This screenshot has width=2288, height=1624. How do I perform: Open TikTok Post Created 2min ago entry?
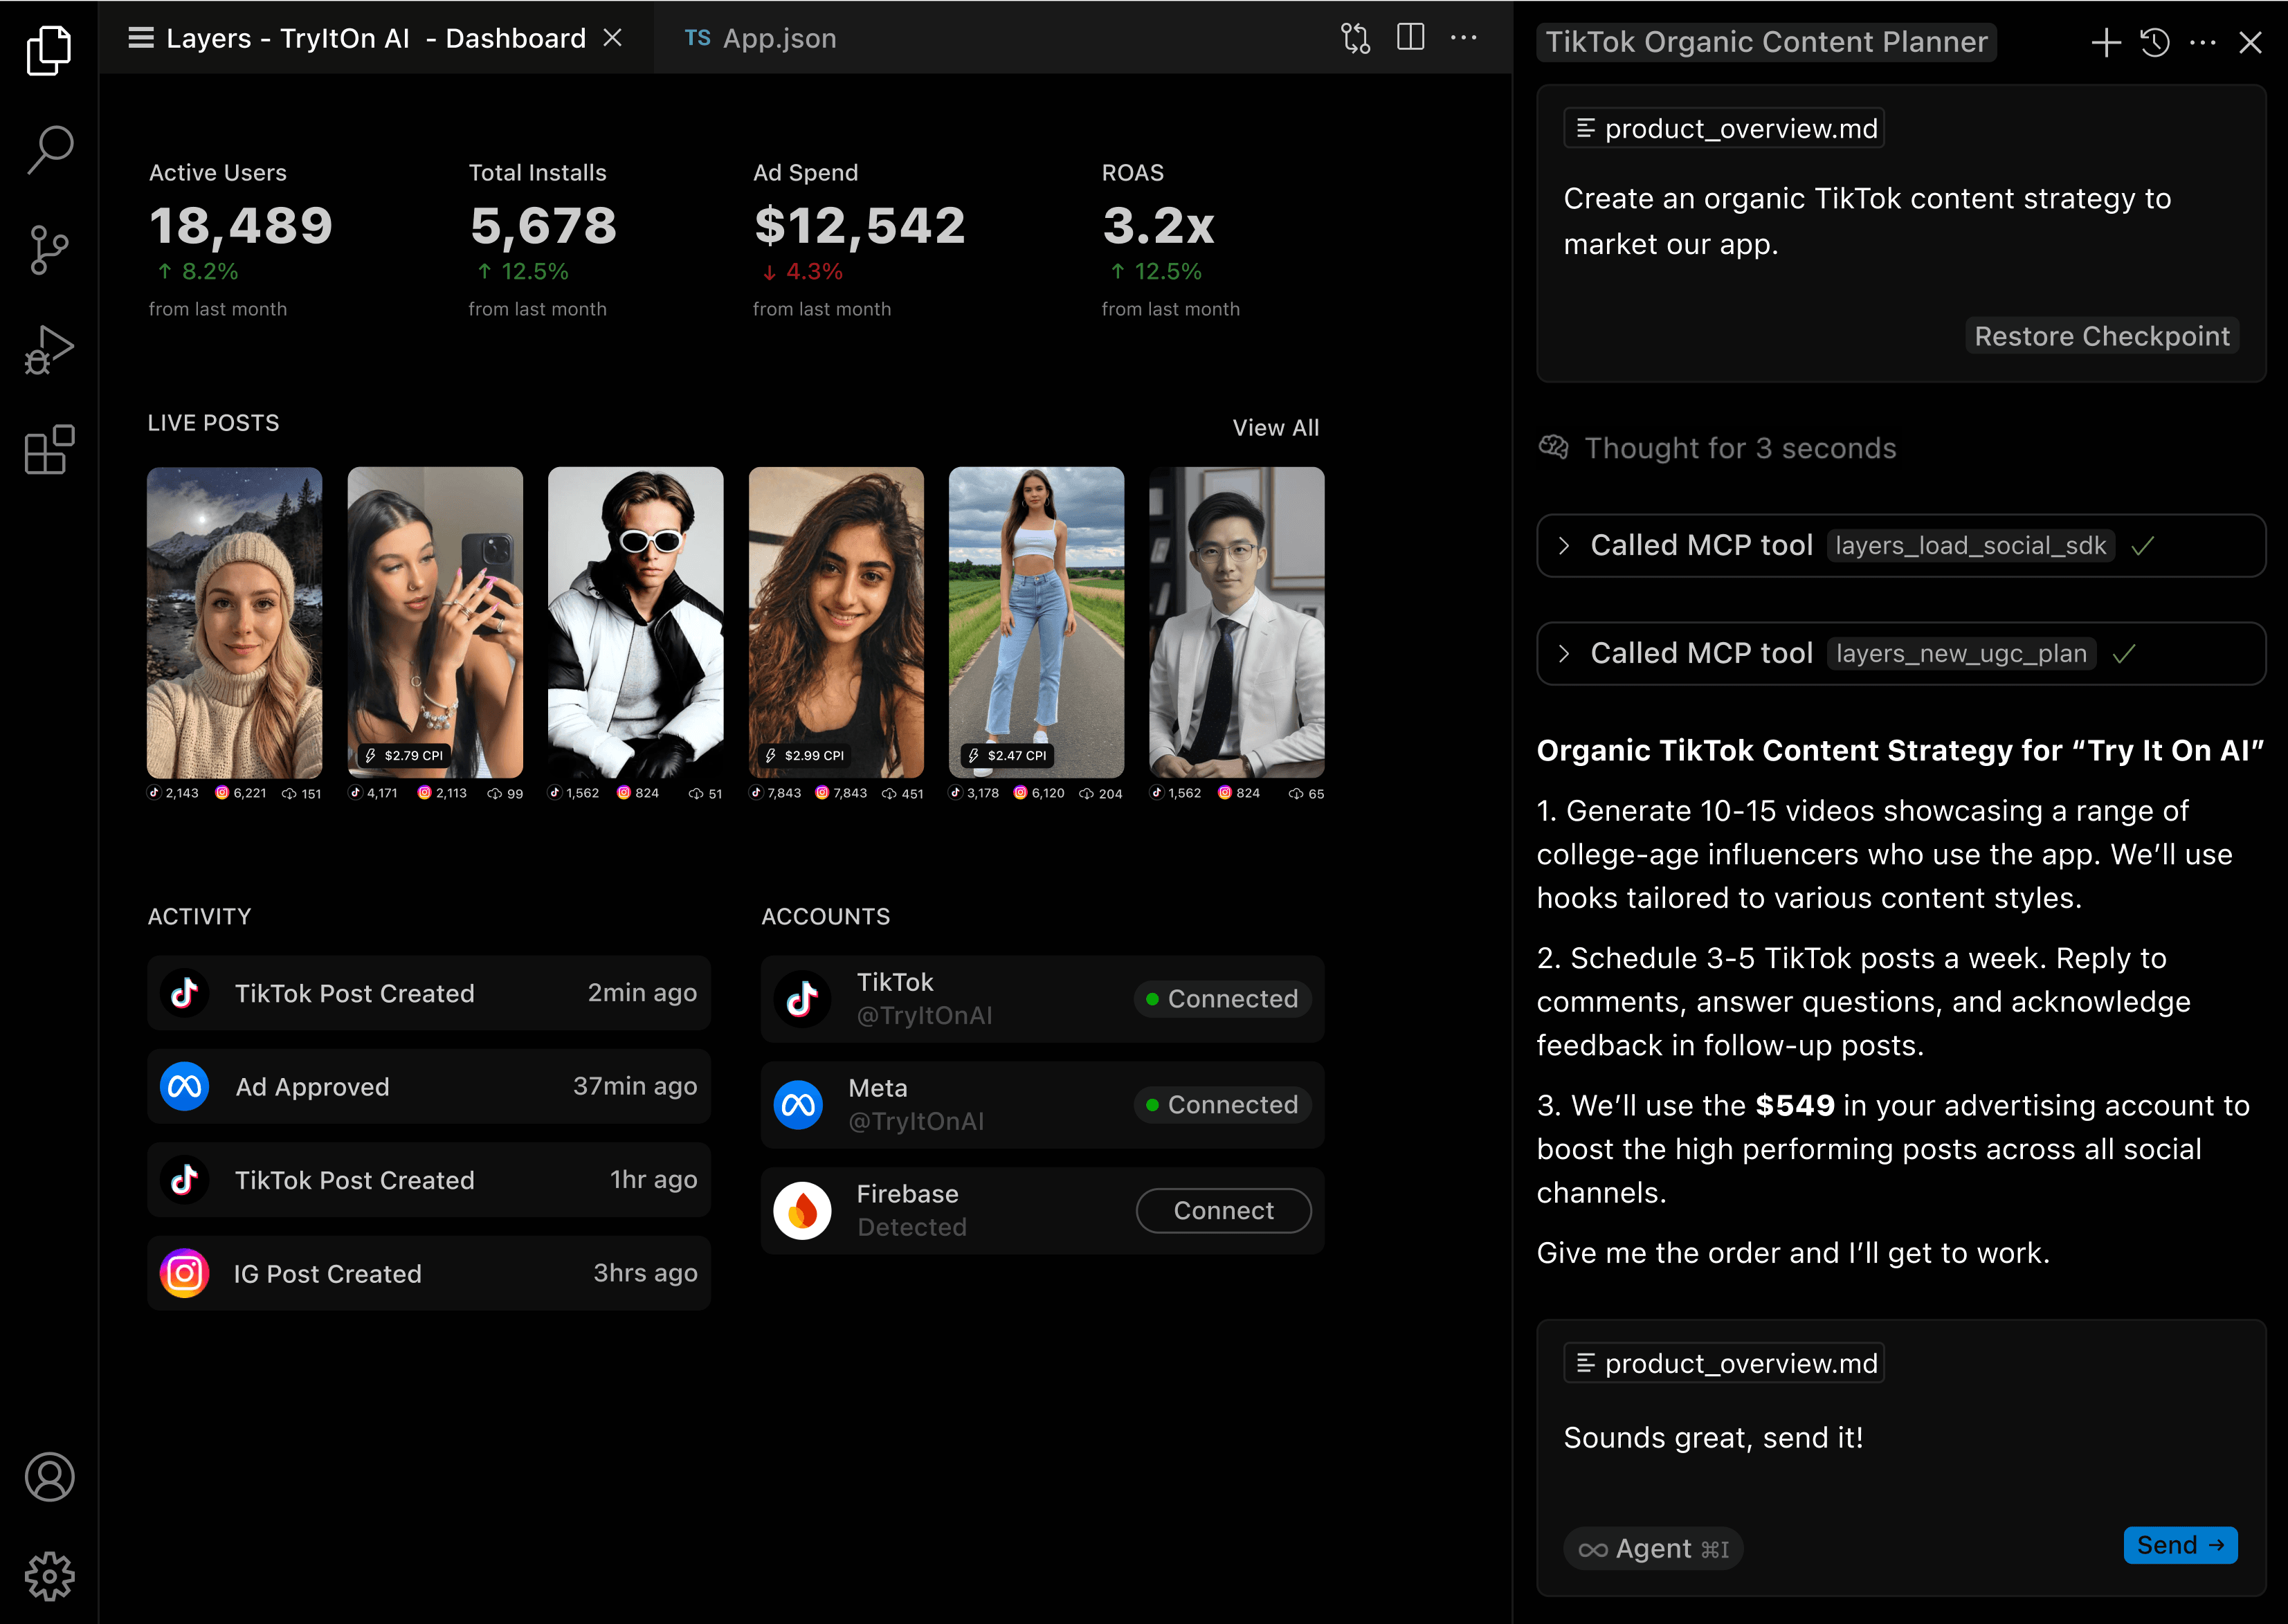point(429,993)
